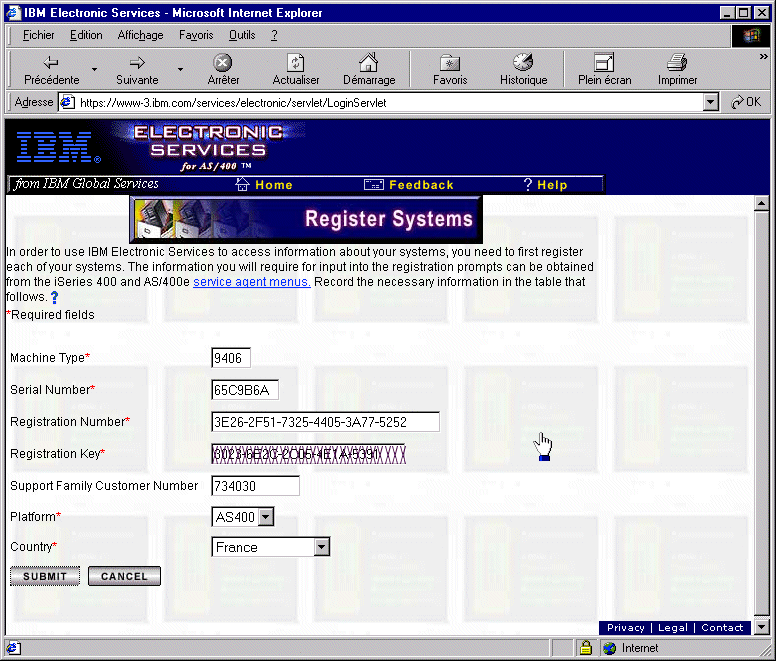
Task: Click the 'Required fields' text
Action: point(52,315)
